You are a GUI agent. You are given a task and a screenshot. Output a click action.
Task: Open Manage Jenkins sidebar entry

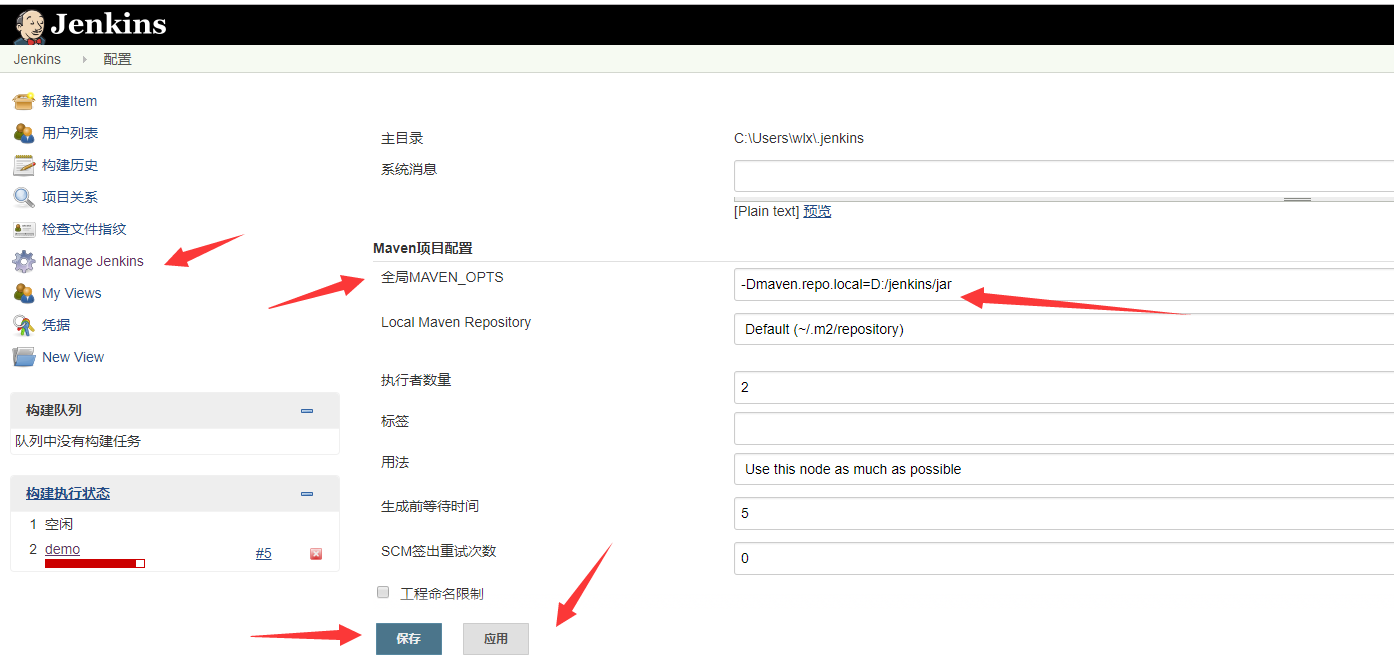click(x=93, y=261)
